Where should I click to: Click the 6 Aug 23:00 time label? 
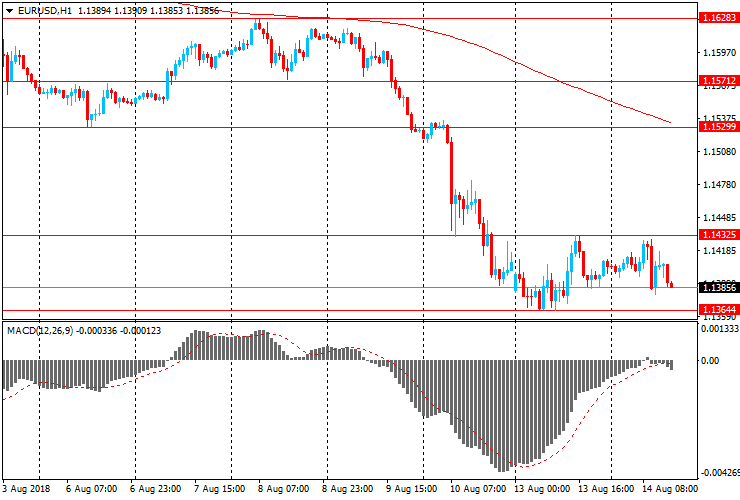click(155, 488)
